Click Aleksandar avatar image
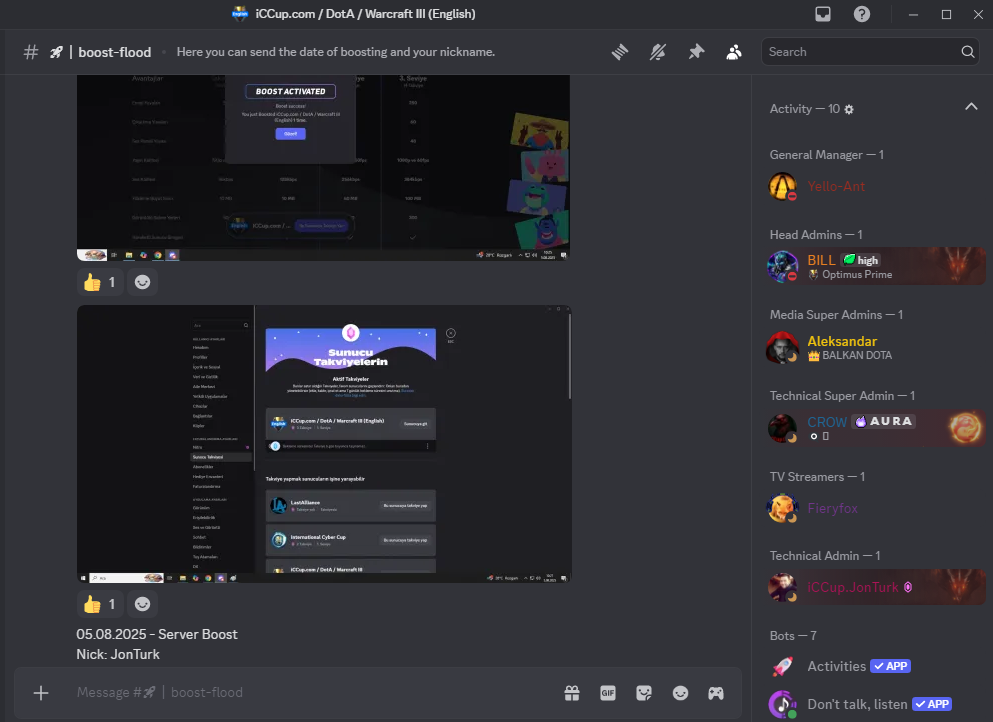993x722 pixels. coord(782,347)
